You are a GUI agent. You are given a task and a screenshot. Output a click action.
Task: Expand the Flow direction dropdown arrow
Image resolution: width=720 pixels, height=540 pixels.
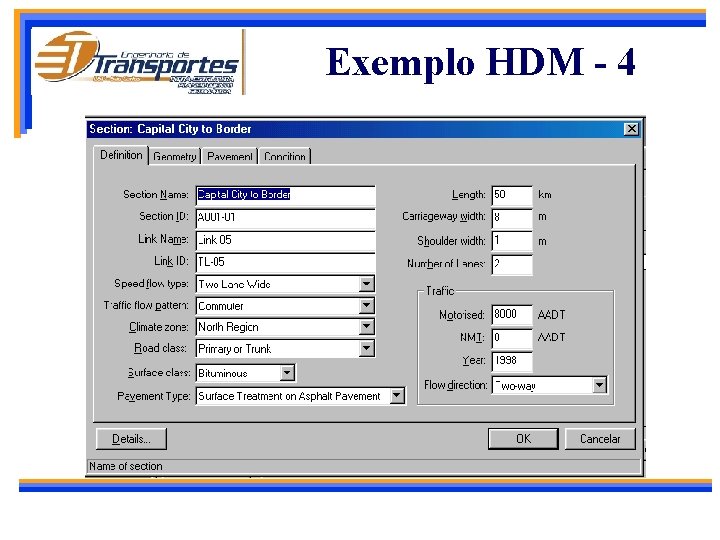coord(599,385)
